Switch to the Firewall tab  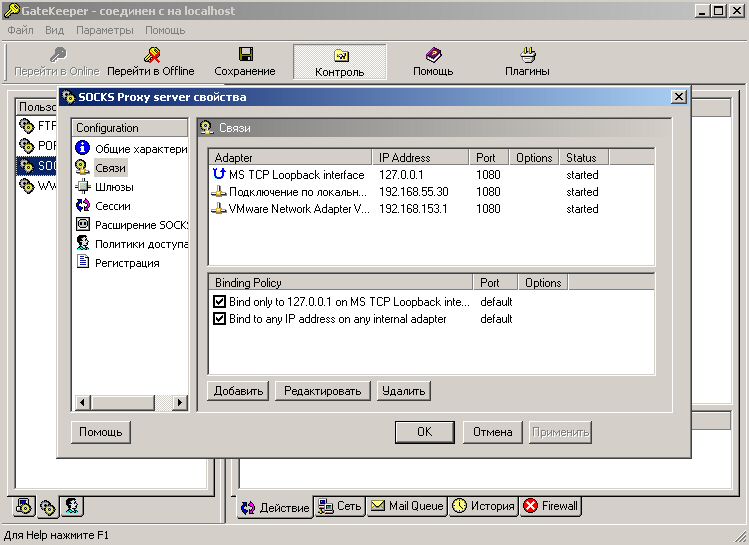pyautogui.click(x=550, y=506)
